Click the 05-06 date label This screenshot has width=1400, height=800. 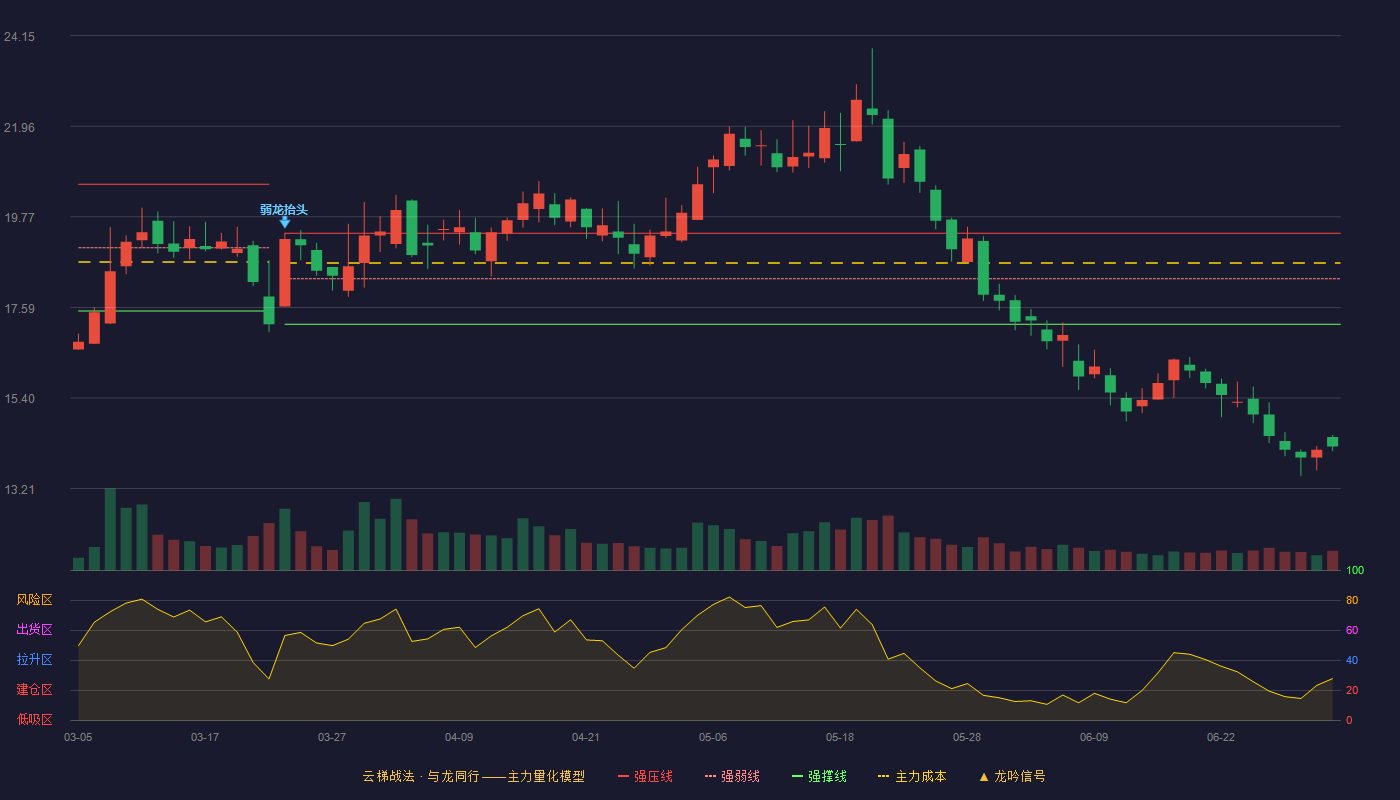(713, 737)
